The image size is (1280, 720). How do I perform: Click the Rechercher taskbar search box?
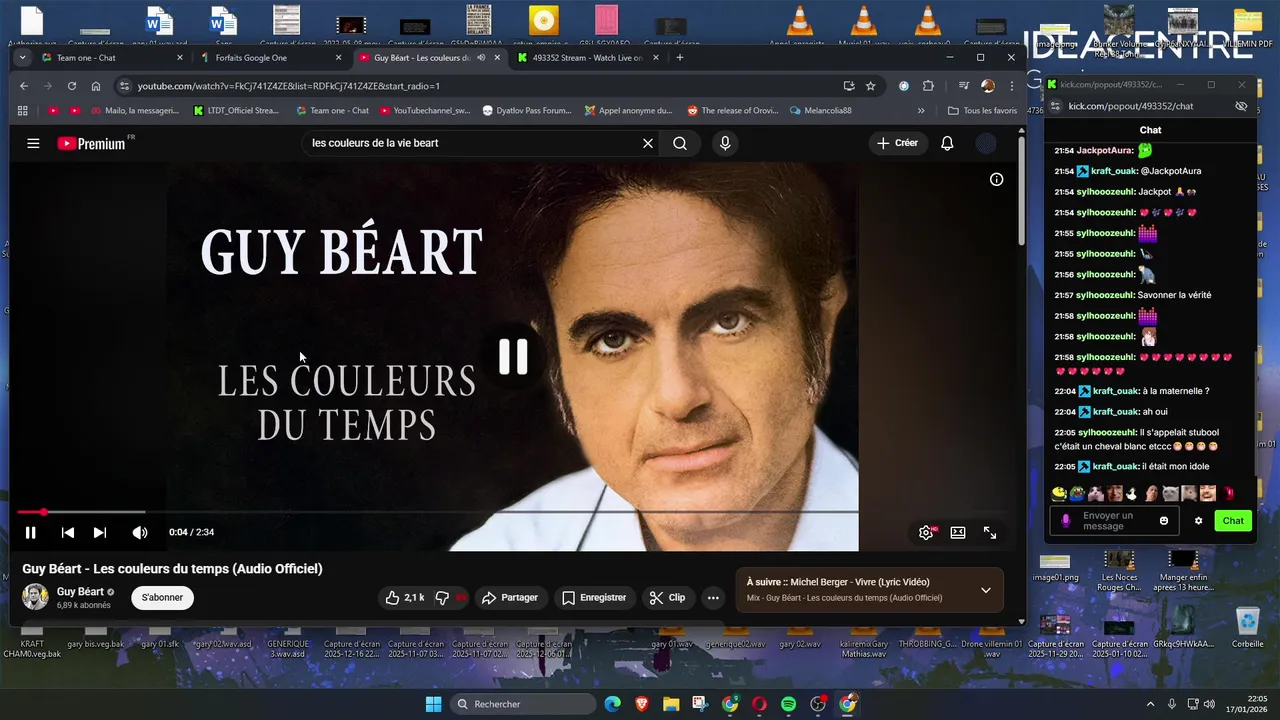click(x=521, y=704)
